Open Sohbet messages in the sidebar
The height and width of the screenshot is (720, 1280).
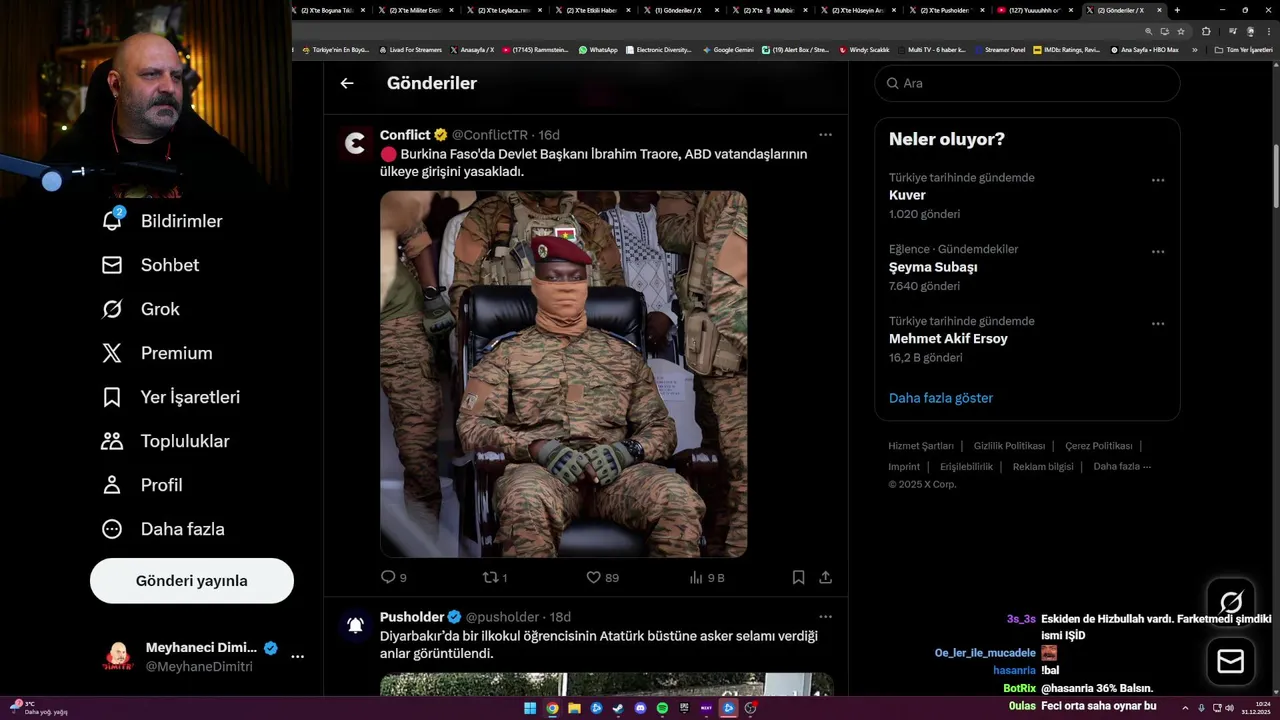[x=150, y=265]
